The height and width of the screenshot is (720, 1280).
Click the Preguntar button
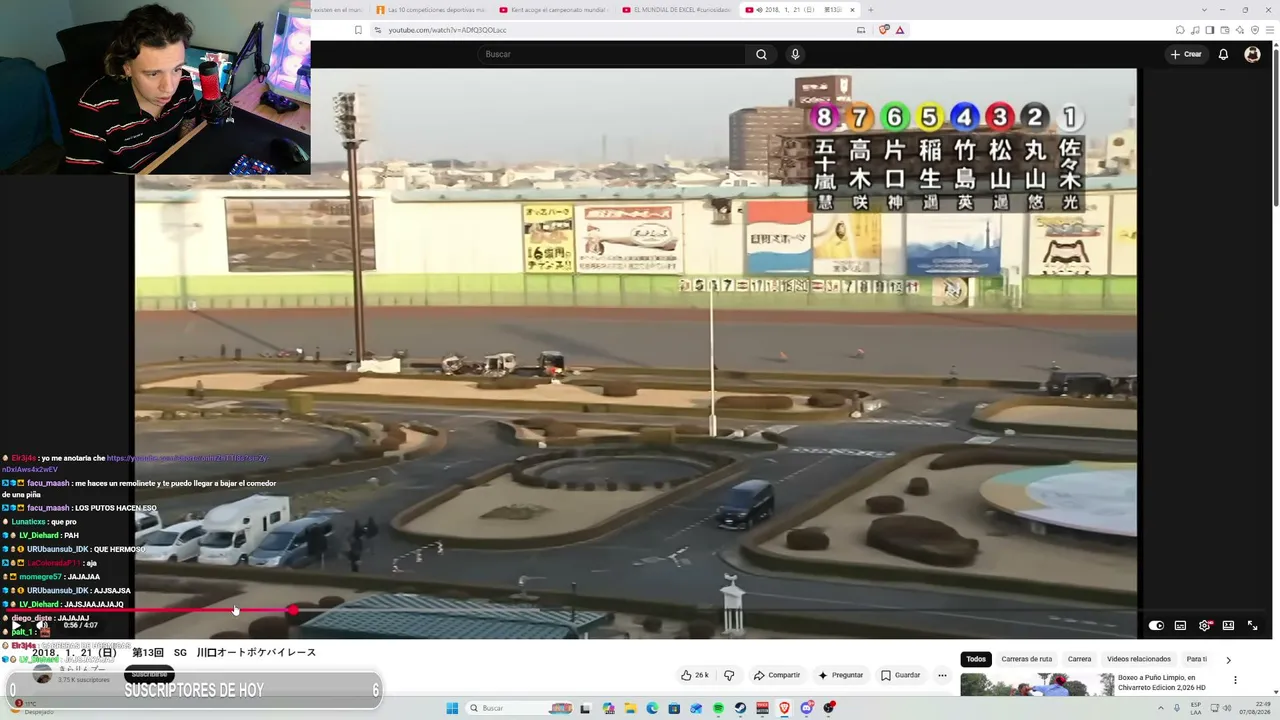pos(840,675)
